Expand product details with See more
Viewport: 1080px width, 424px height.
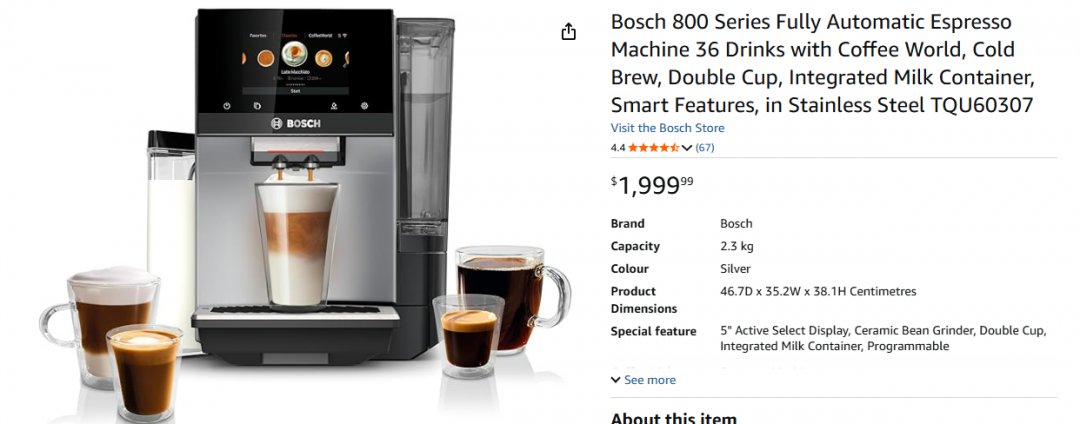pos(643,380)
